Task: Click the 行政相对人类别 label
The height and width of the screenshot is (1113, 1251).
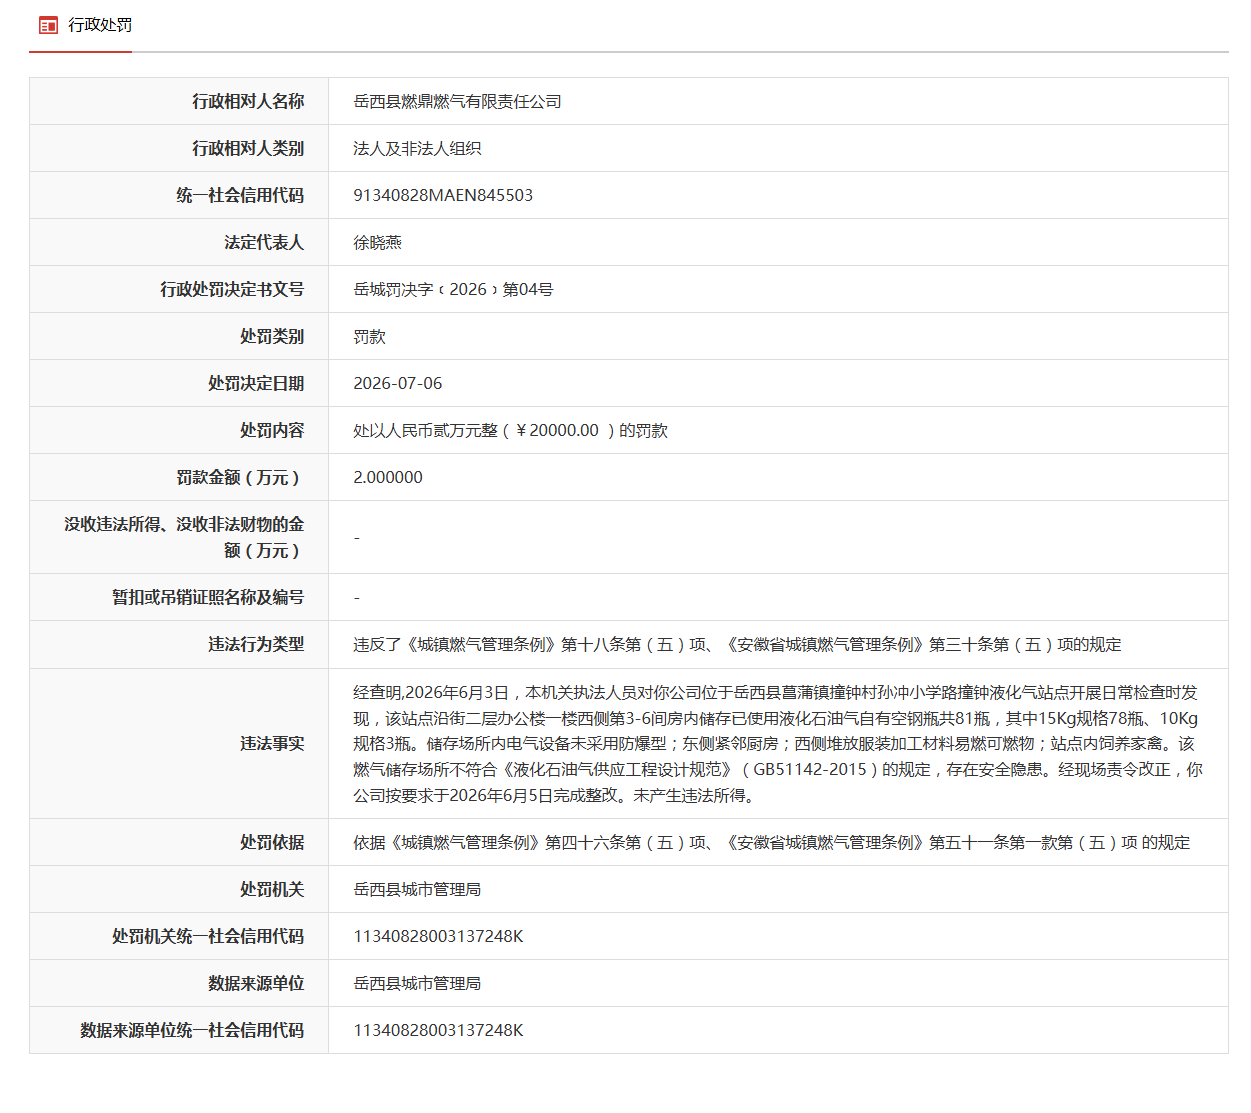Action: (x=248, y=148)
